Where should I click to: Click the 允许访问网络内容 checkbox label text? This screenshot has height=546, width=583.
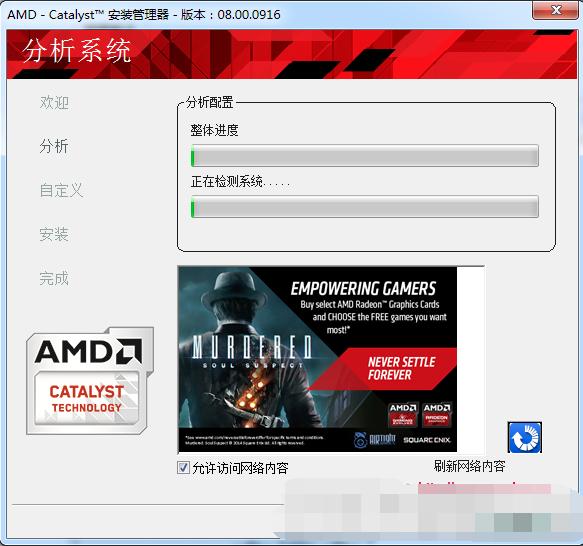point(240,468)
